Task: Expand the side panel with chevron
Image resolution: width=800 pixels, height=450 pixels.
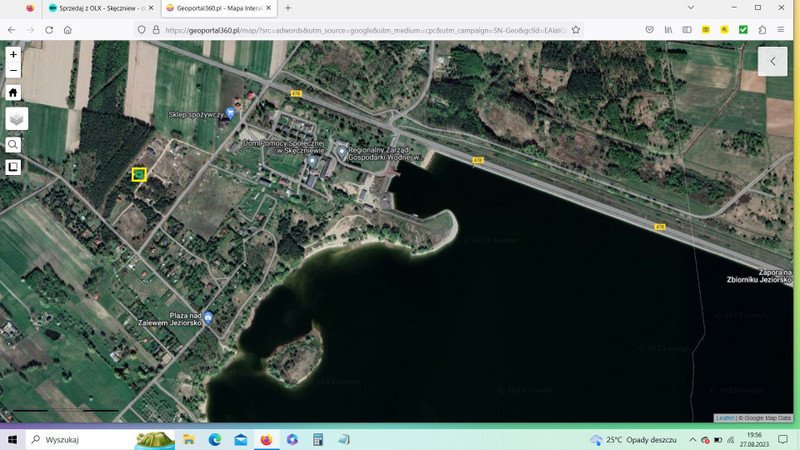Action: point(772,61)
